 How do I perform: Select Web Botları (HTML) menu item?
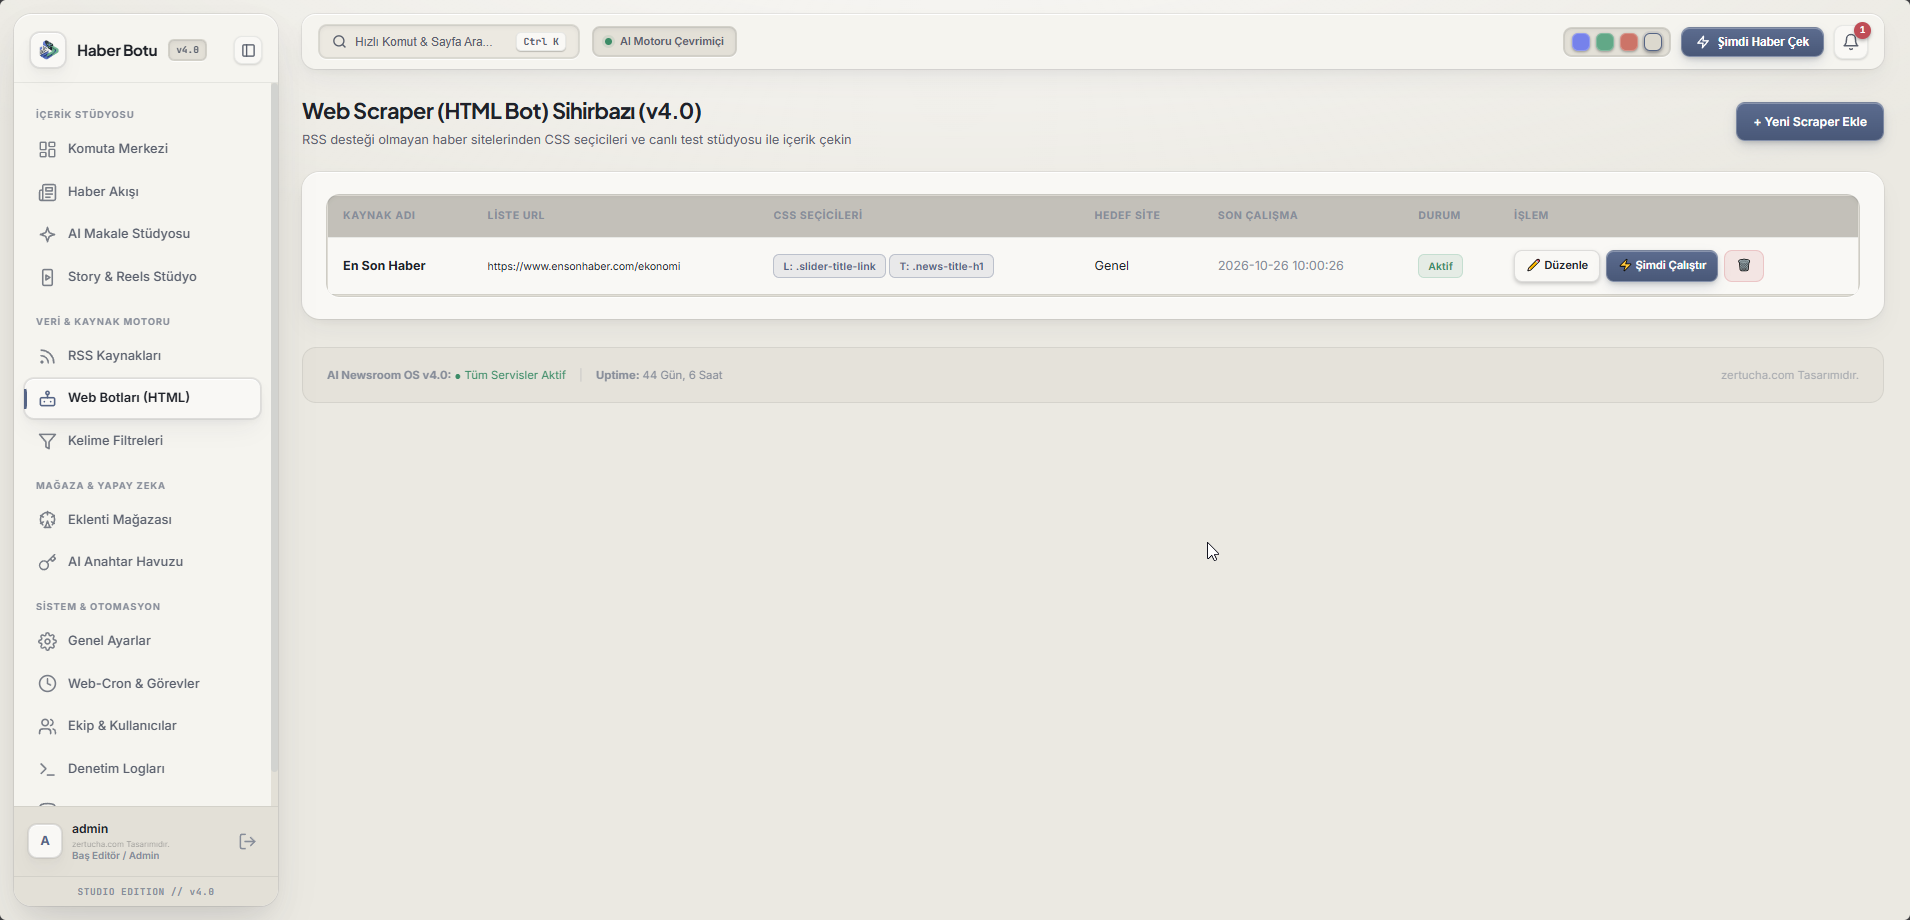coord(142,398)
